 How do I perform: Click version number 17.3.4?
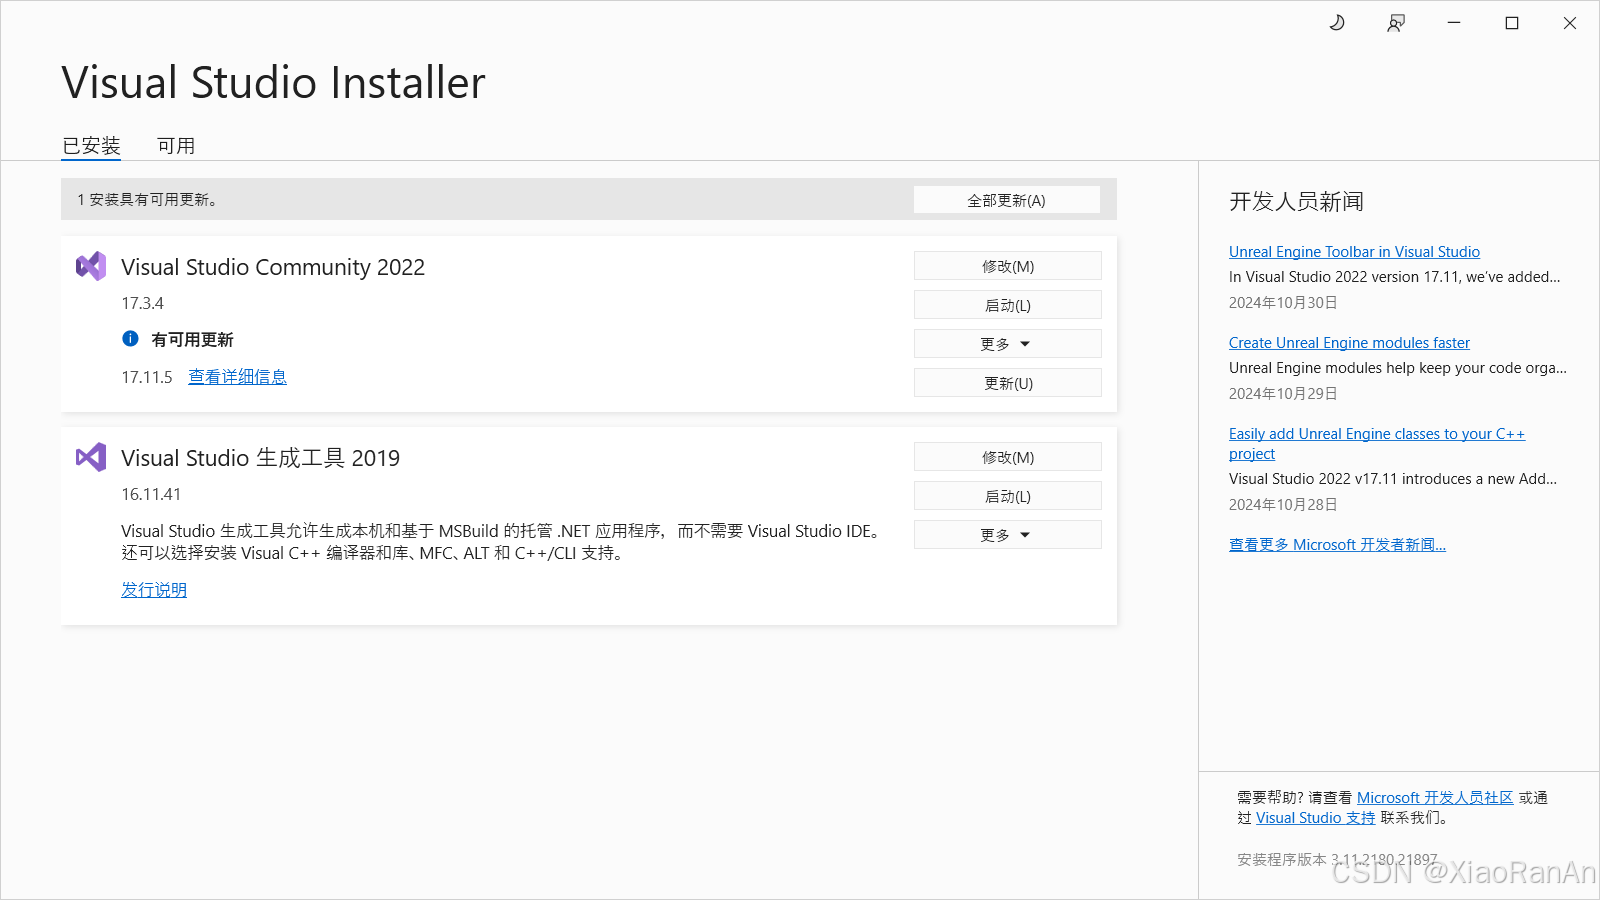(142, 303)
